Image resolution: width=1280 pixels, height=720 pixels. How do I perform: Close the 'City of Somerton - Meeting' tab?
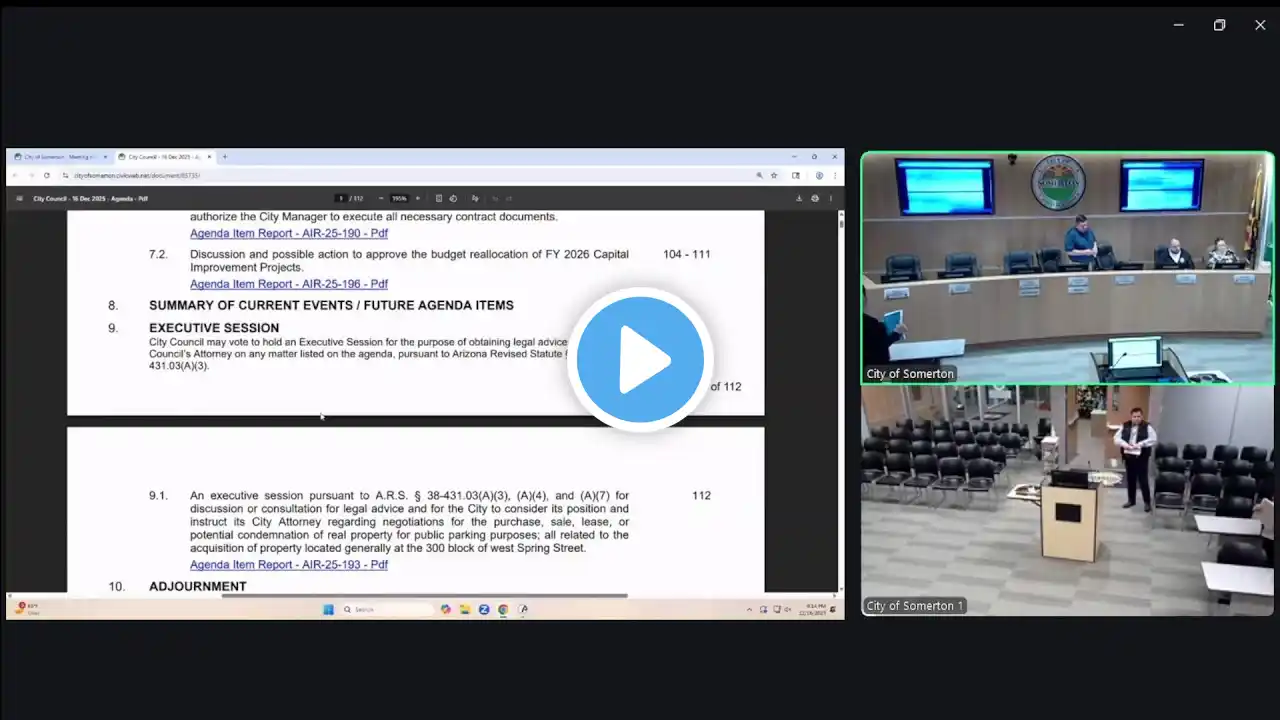pyautogui.click(x=105, y=157)
